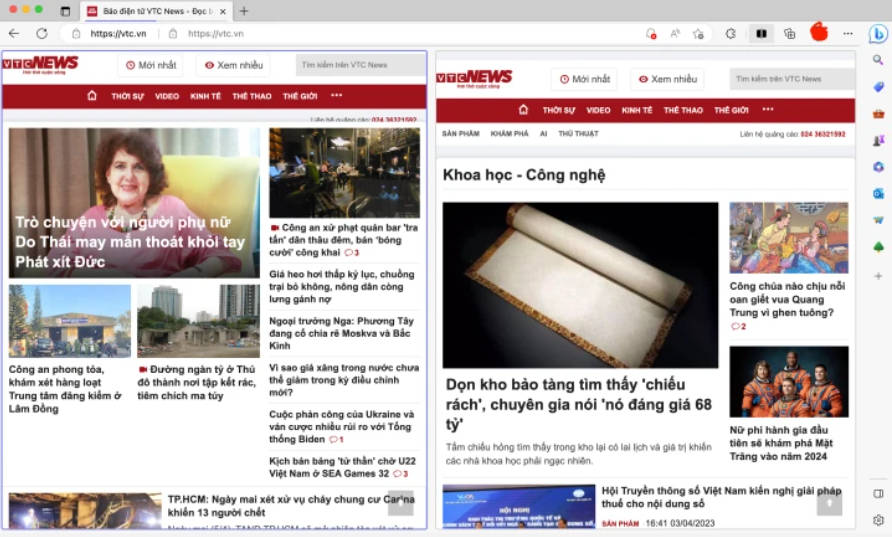The image size is (892, 537).
Task: Click the Bing chat icon in toolbar
Action: click(x=878, y=33)
